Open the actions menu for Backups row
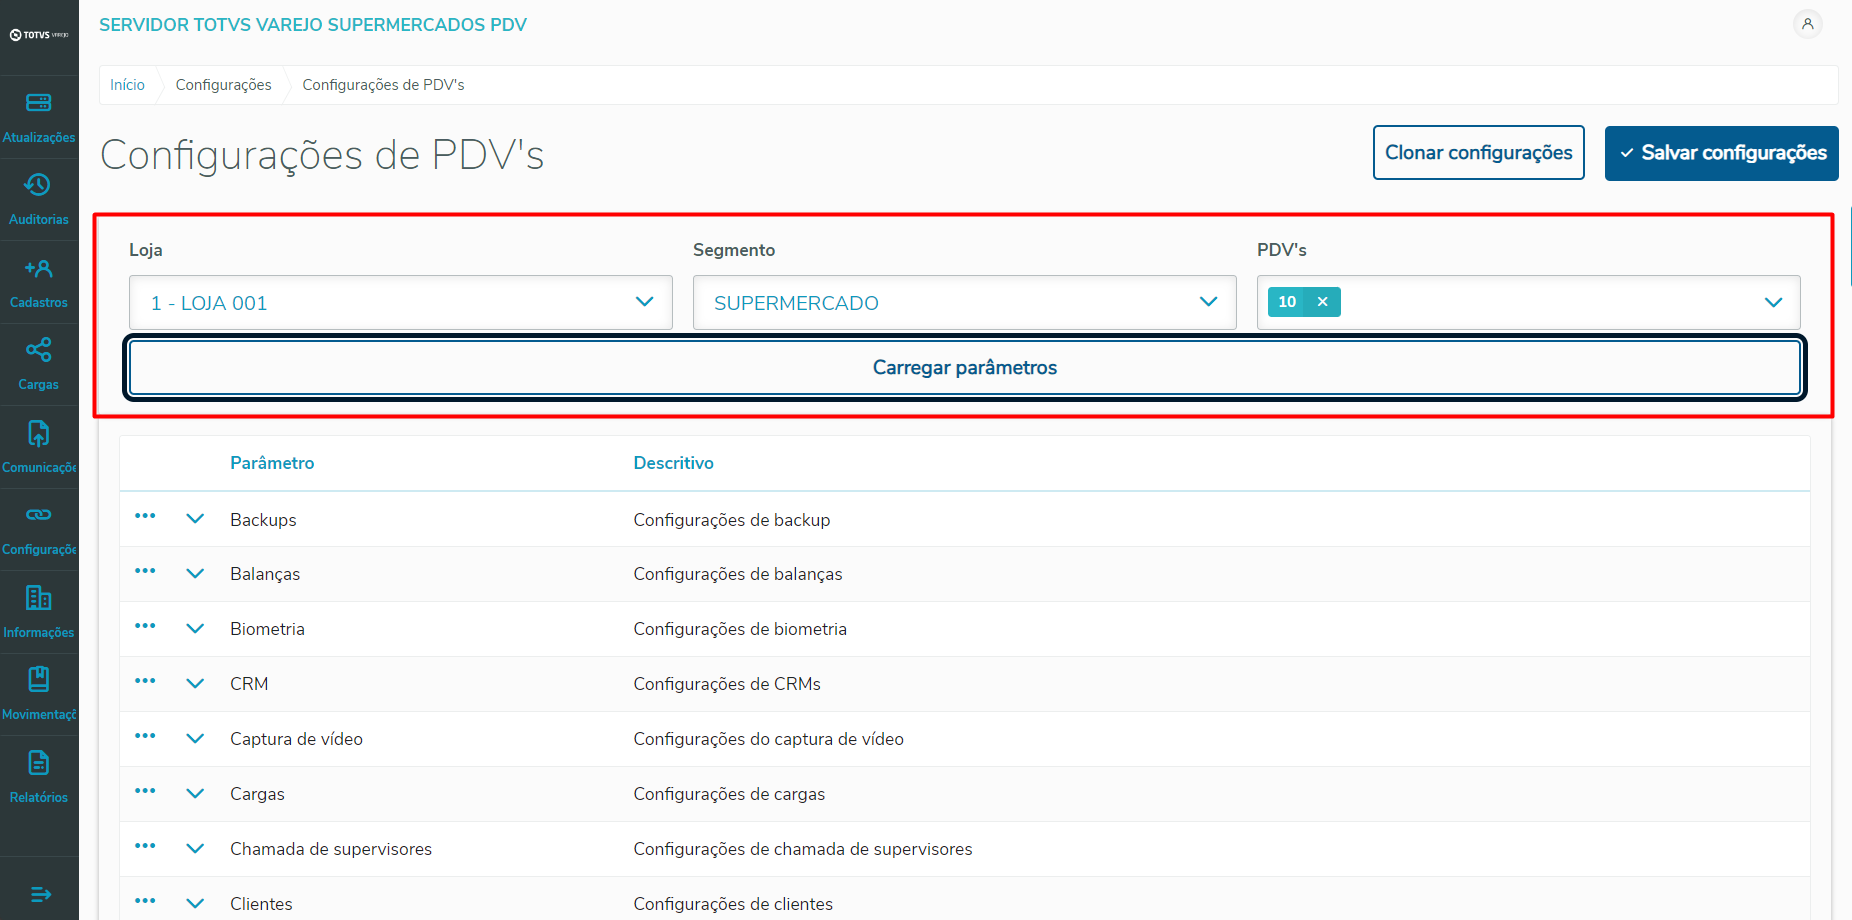The height and width of the screenshot is (920, 1852). [145, 516]
